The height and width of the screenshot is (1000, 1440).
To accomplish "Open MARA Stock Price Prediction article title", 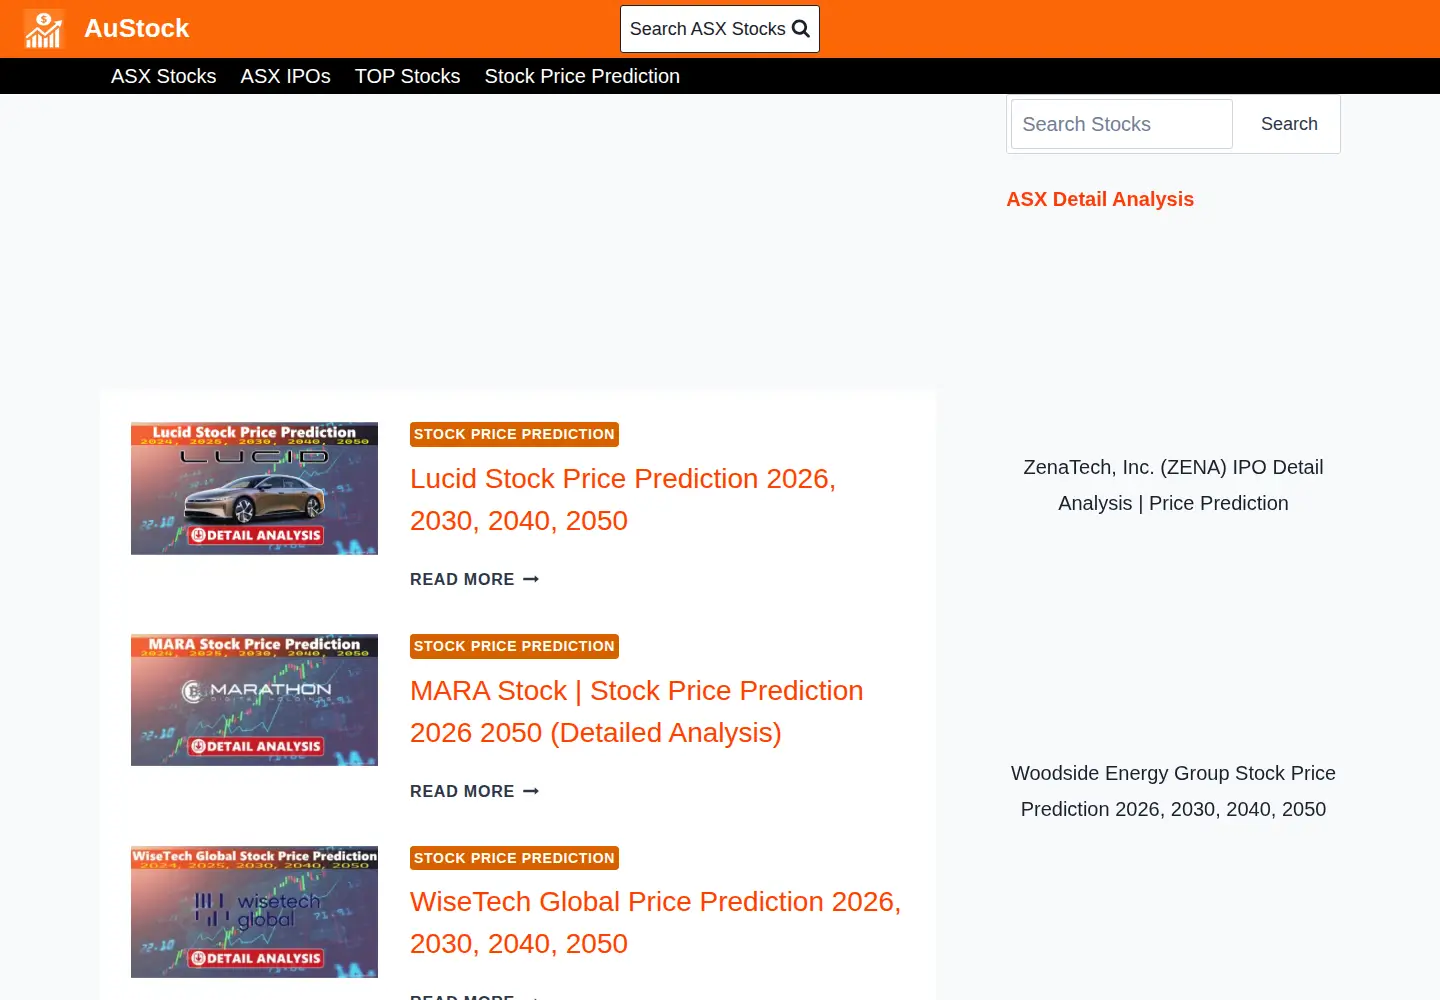I will pos(637,712).
